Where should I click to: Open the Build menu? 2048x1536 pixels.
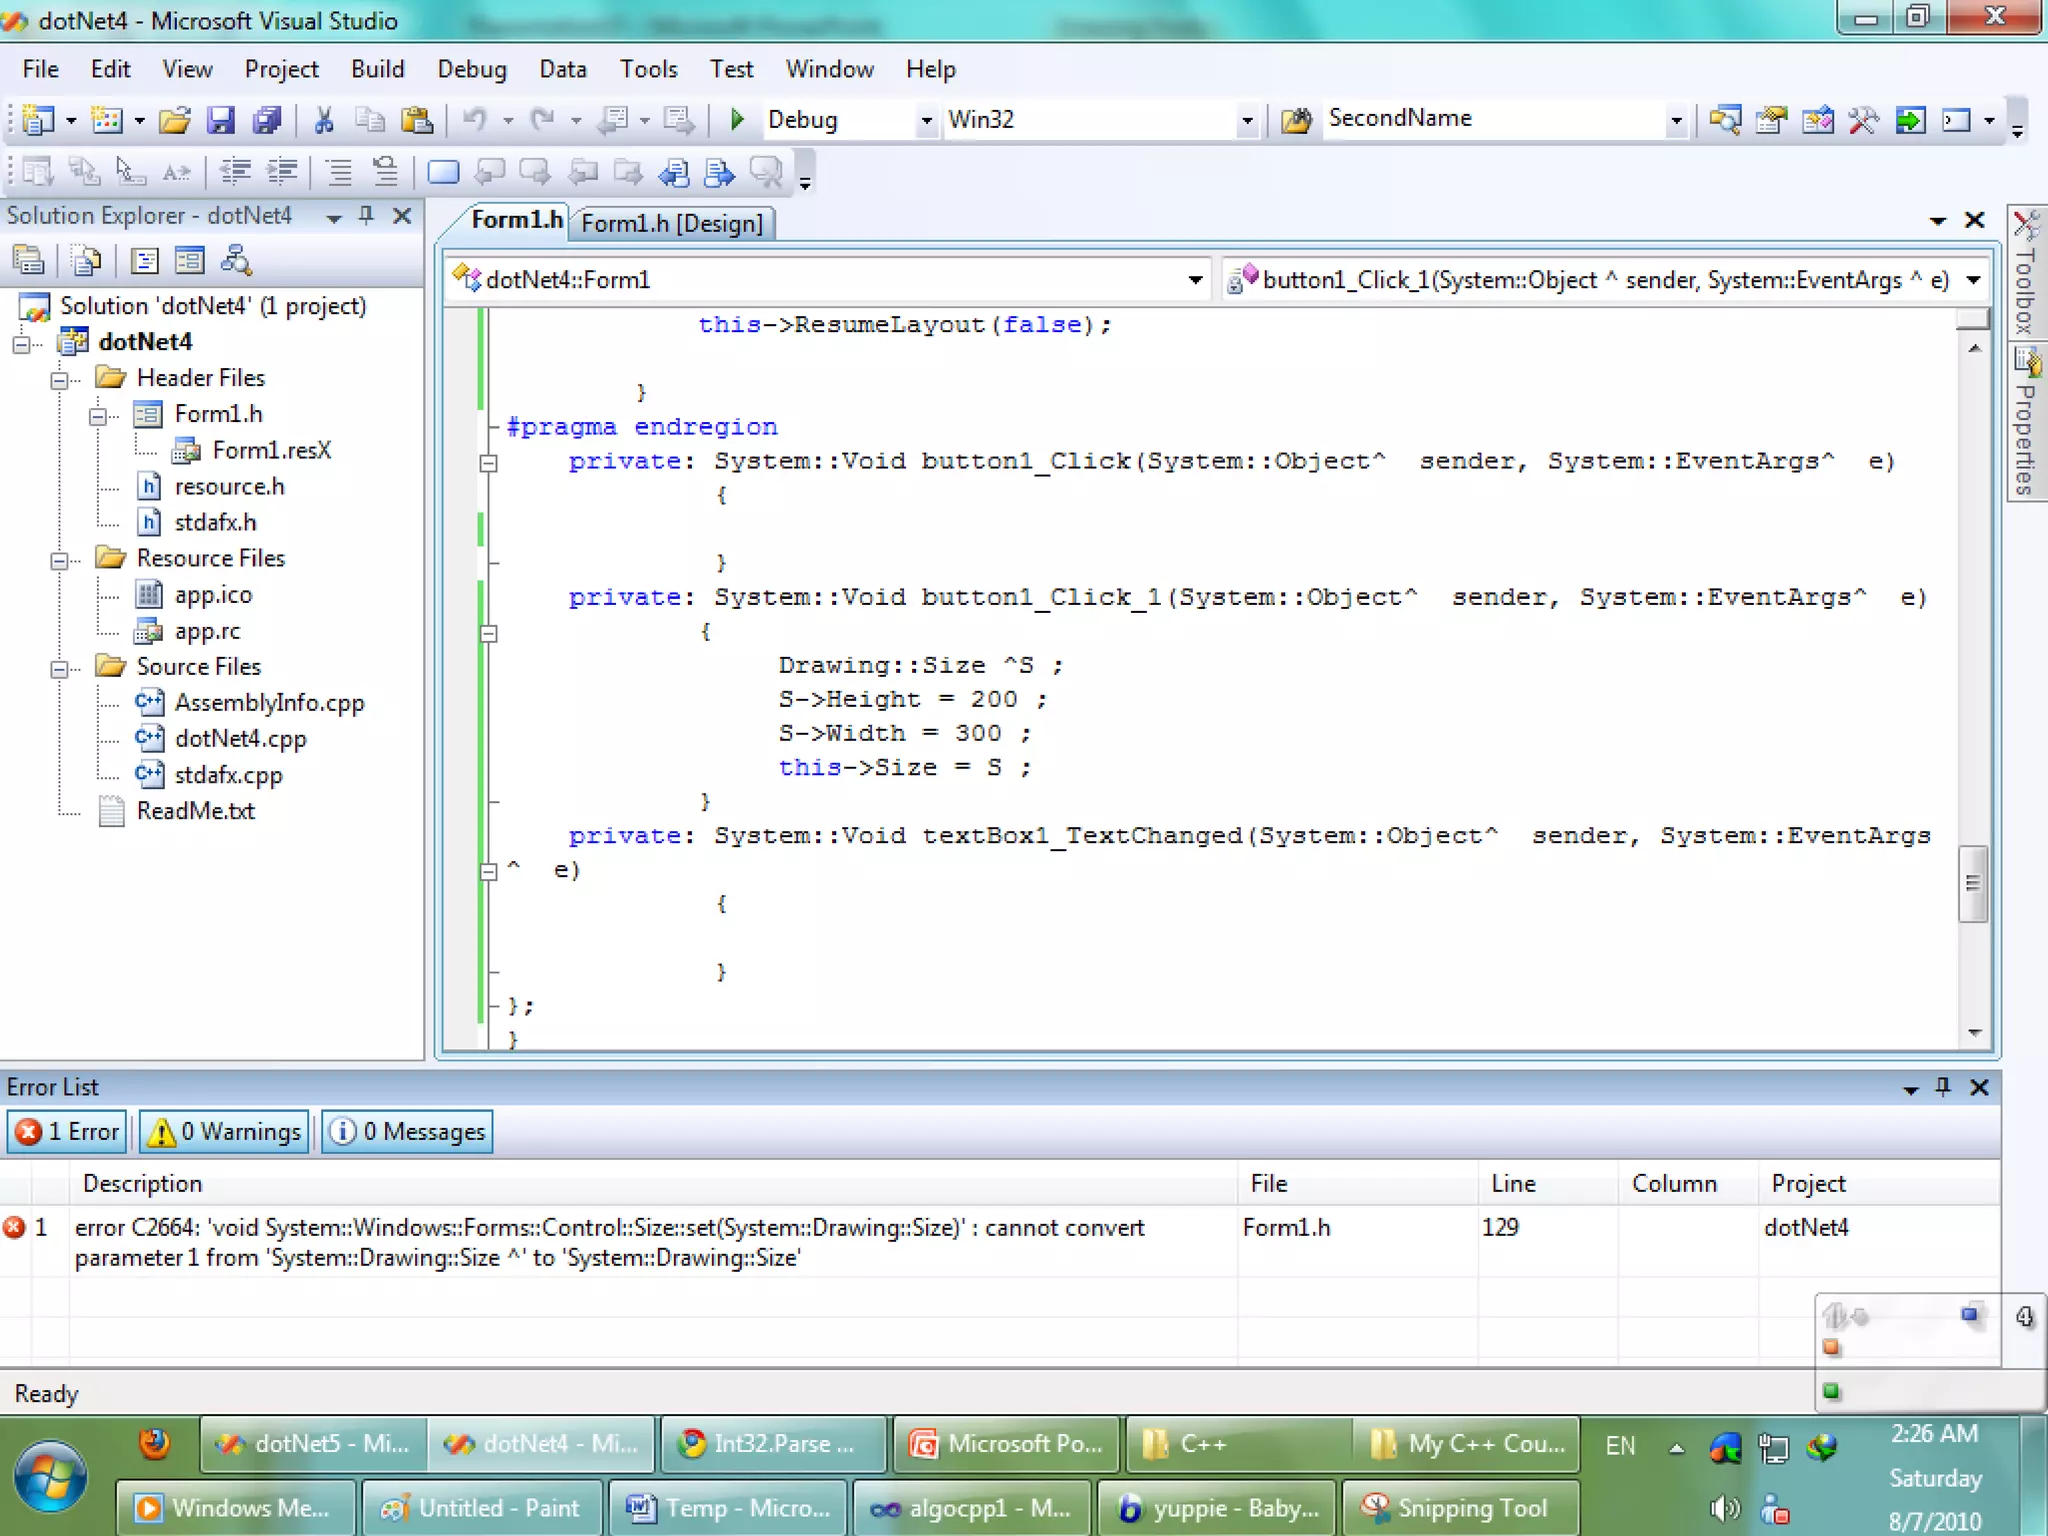click(377, 69)
